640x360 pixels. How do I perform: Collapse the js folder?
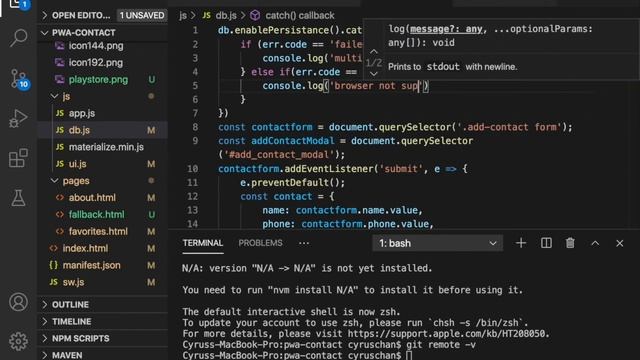pyautogui.click(x=66, y=97)
